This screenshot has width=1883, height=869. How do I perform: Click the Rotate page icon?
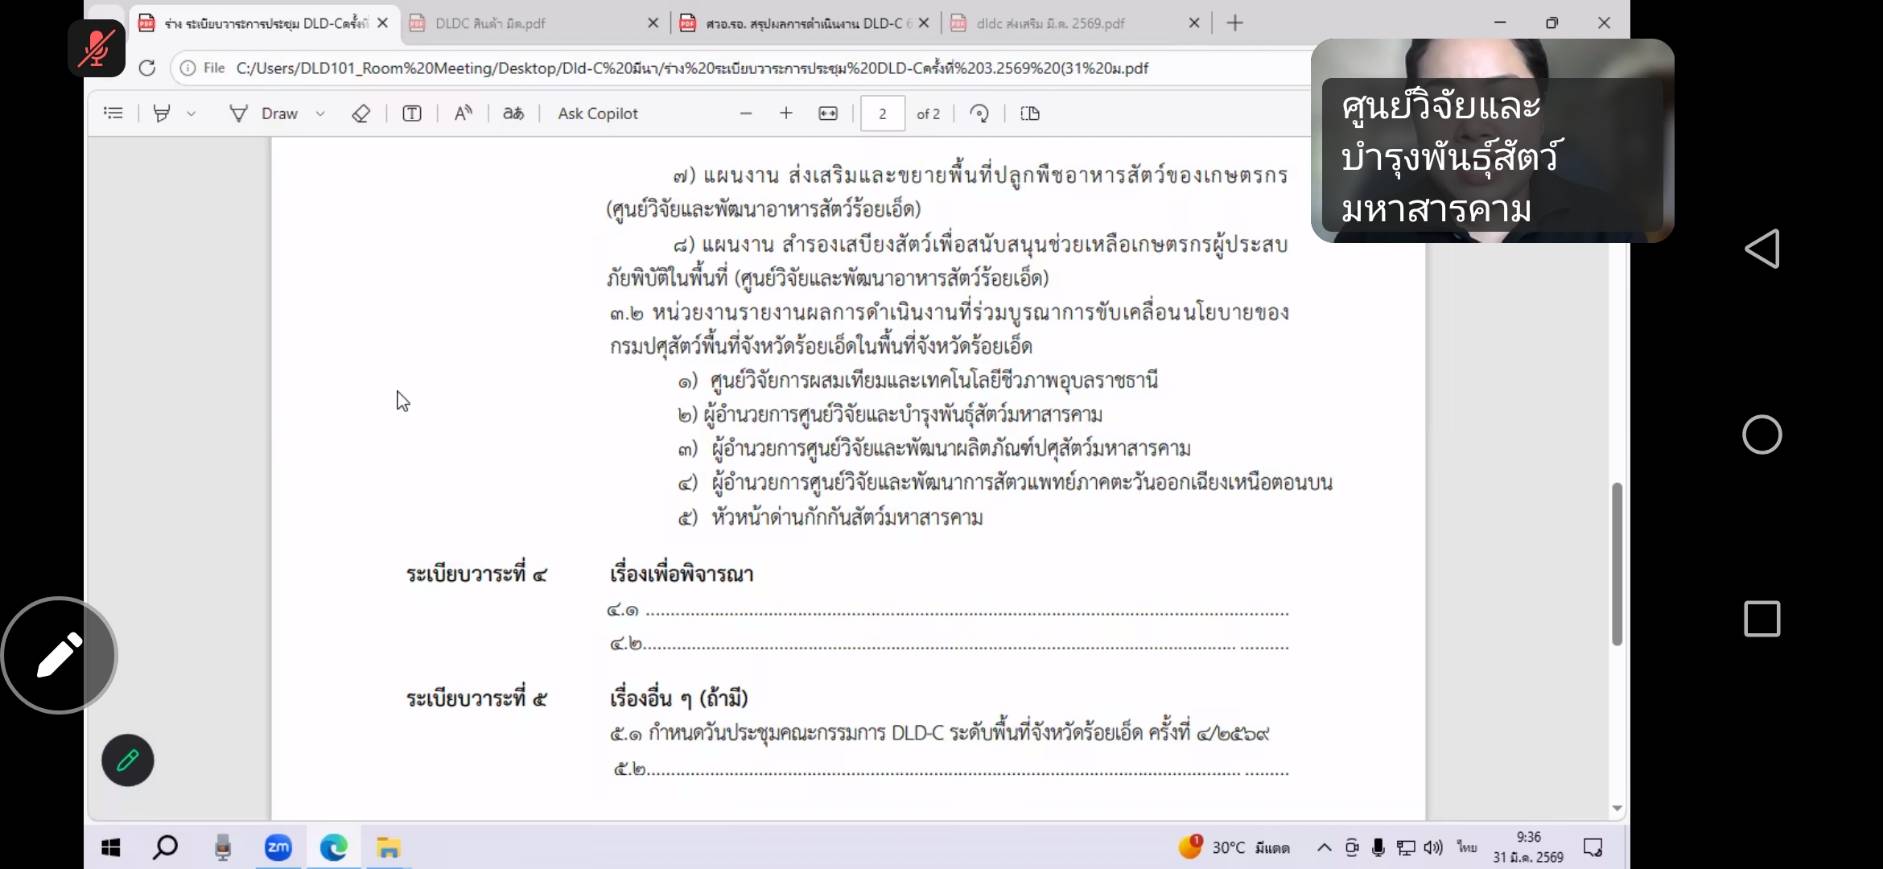[980, 114]
